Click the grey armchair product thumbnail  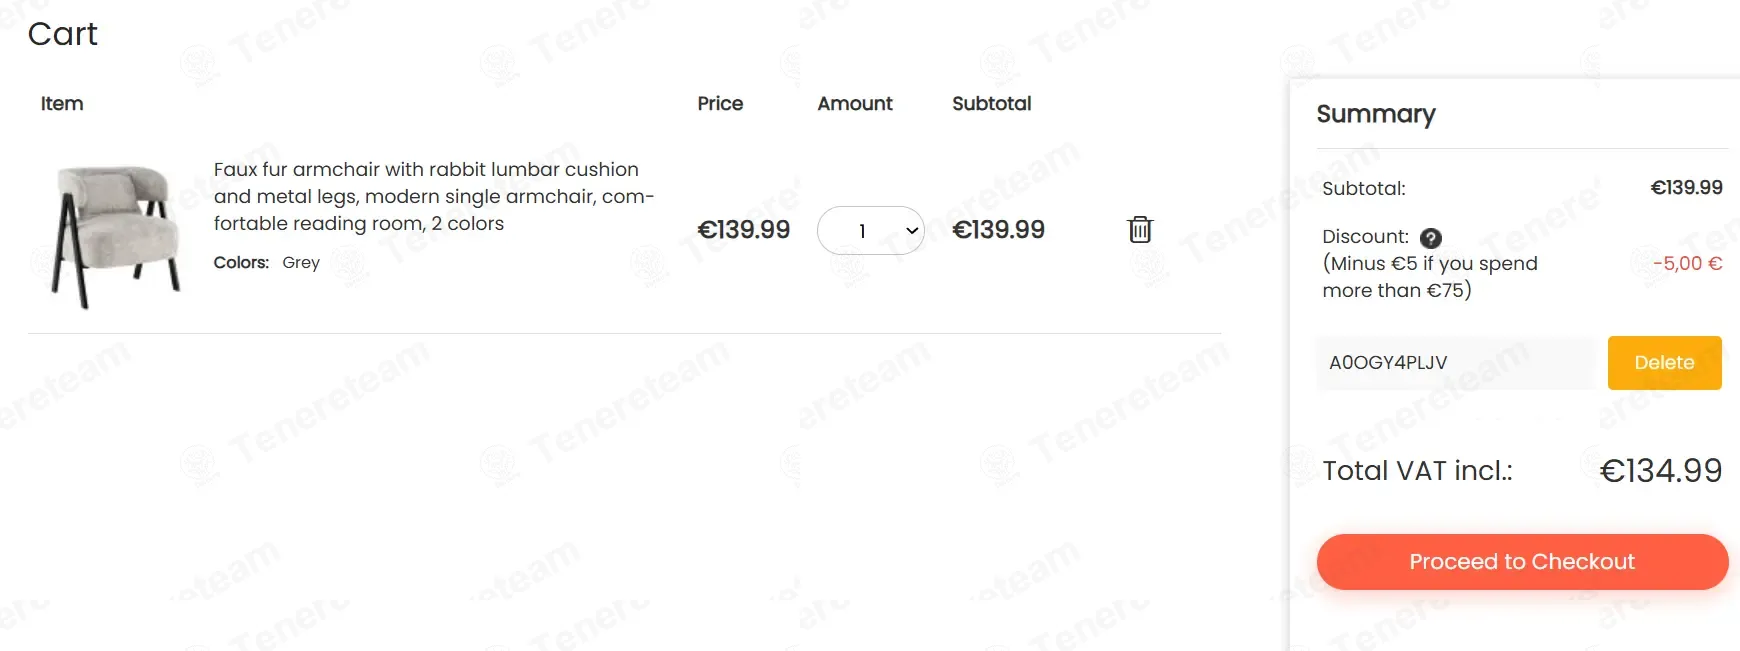point(115,236)
